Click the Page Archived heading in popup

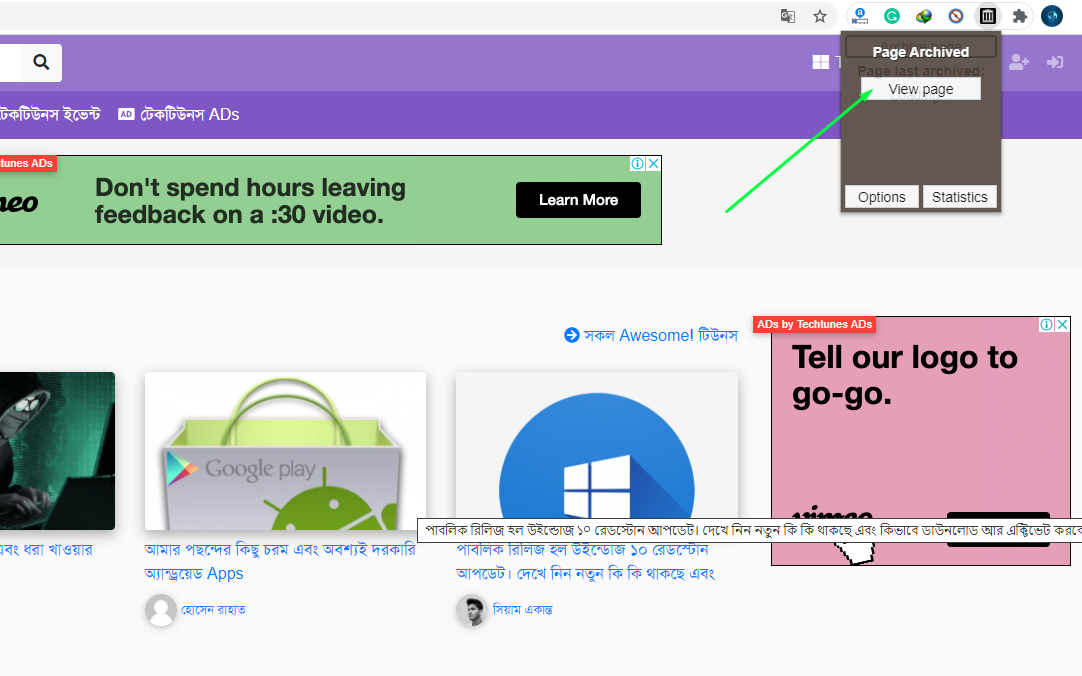pyautogui.click(x=921, y=52)
